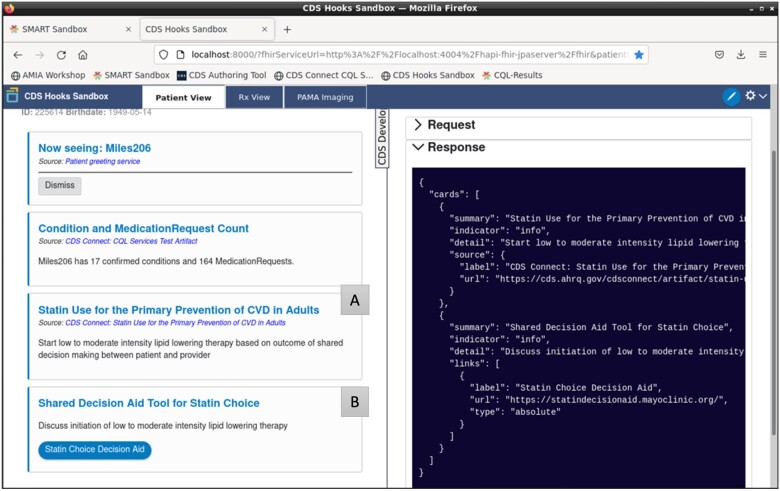Click the statindecisionaid.mayoclinic.org URL in JSON
The width and height of the screenshot is (780, 491).
[614, 400]
